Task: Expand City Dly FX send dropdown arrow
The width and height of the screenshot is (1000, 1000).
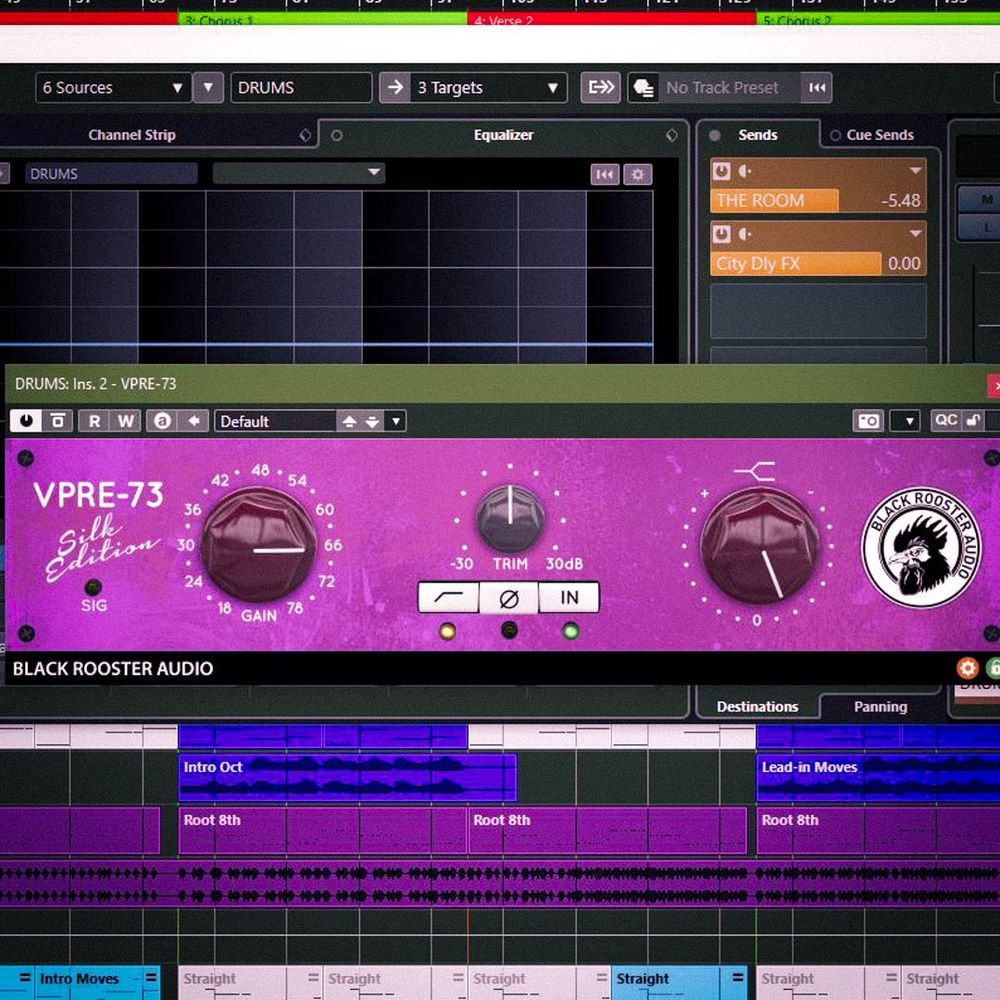Action: (x=915, y=233)
